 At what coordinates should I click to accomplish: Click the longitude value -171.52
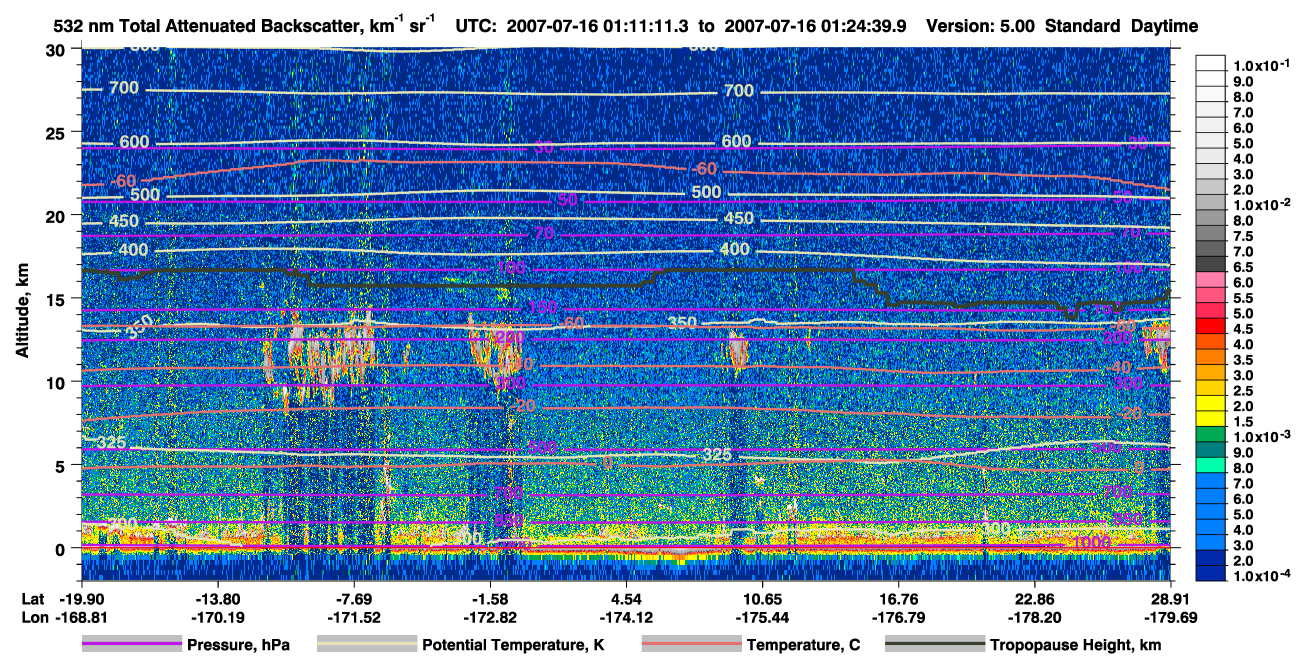pos(354,617)
